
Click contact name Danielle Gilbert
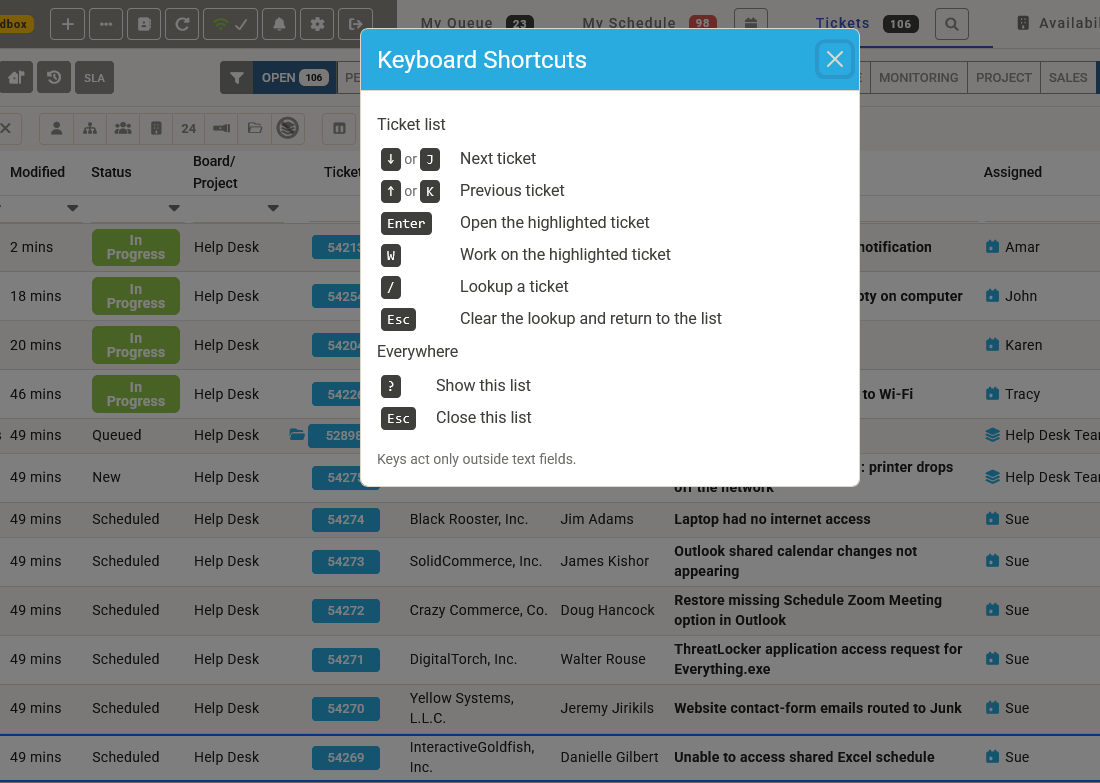609,757
